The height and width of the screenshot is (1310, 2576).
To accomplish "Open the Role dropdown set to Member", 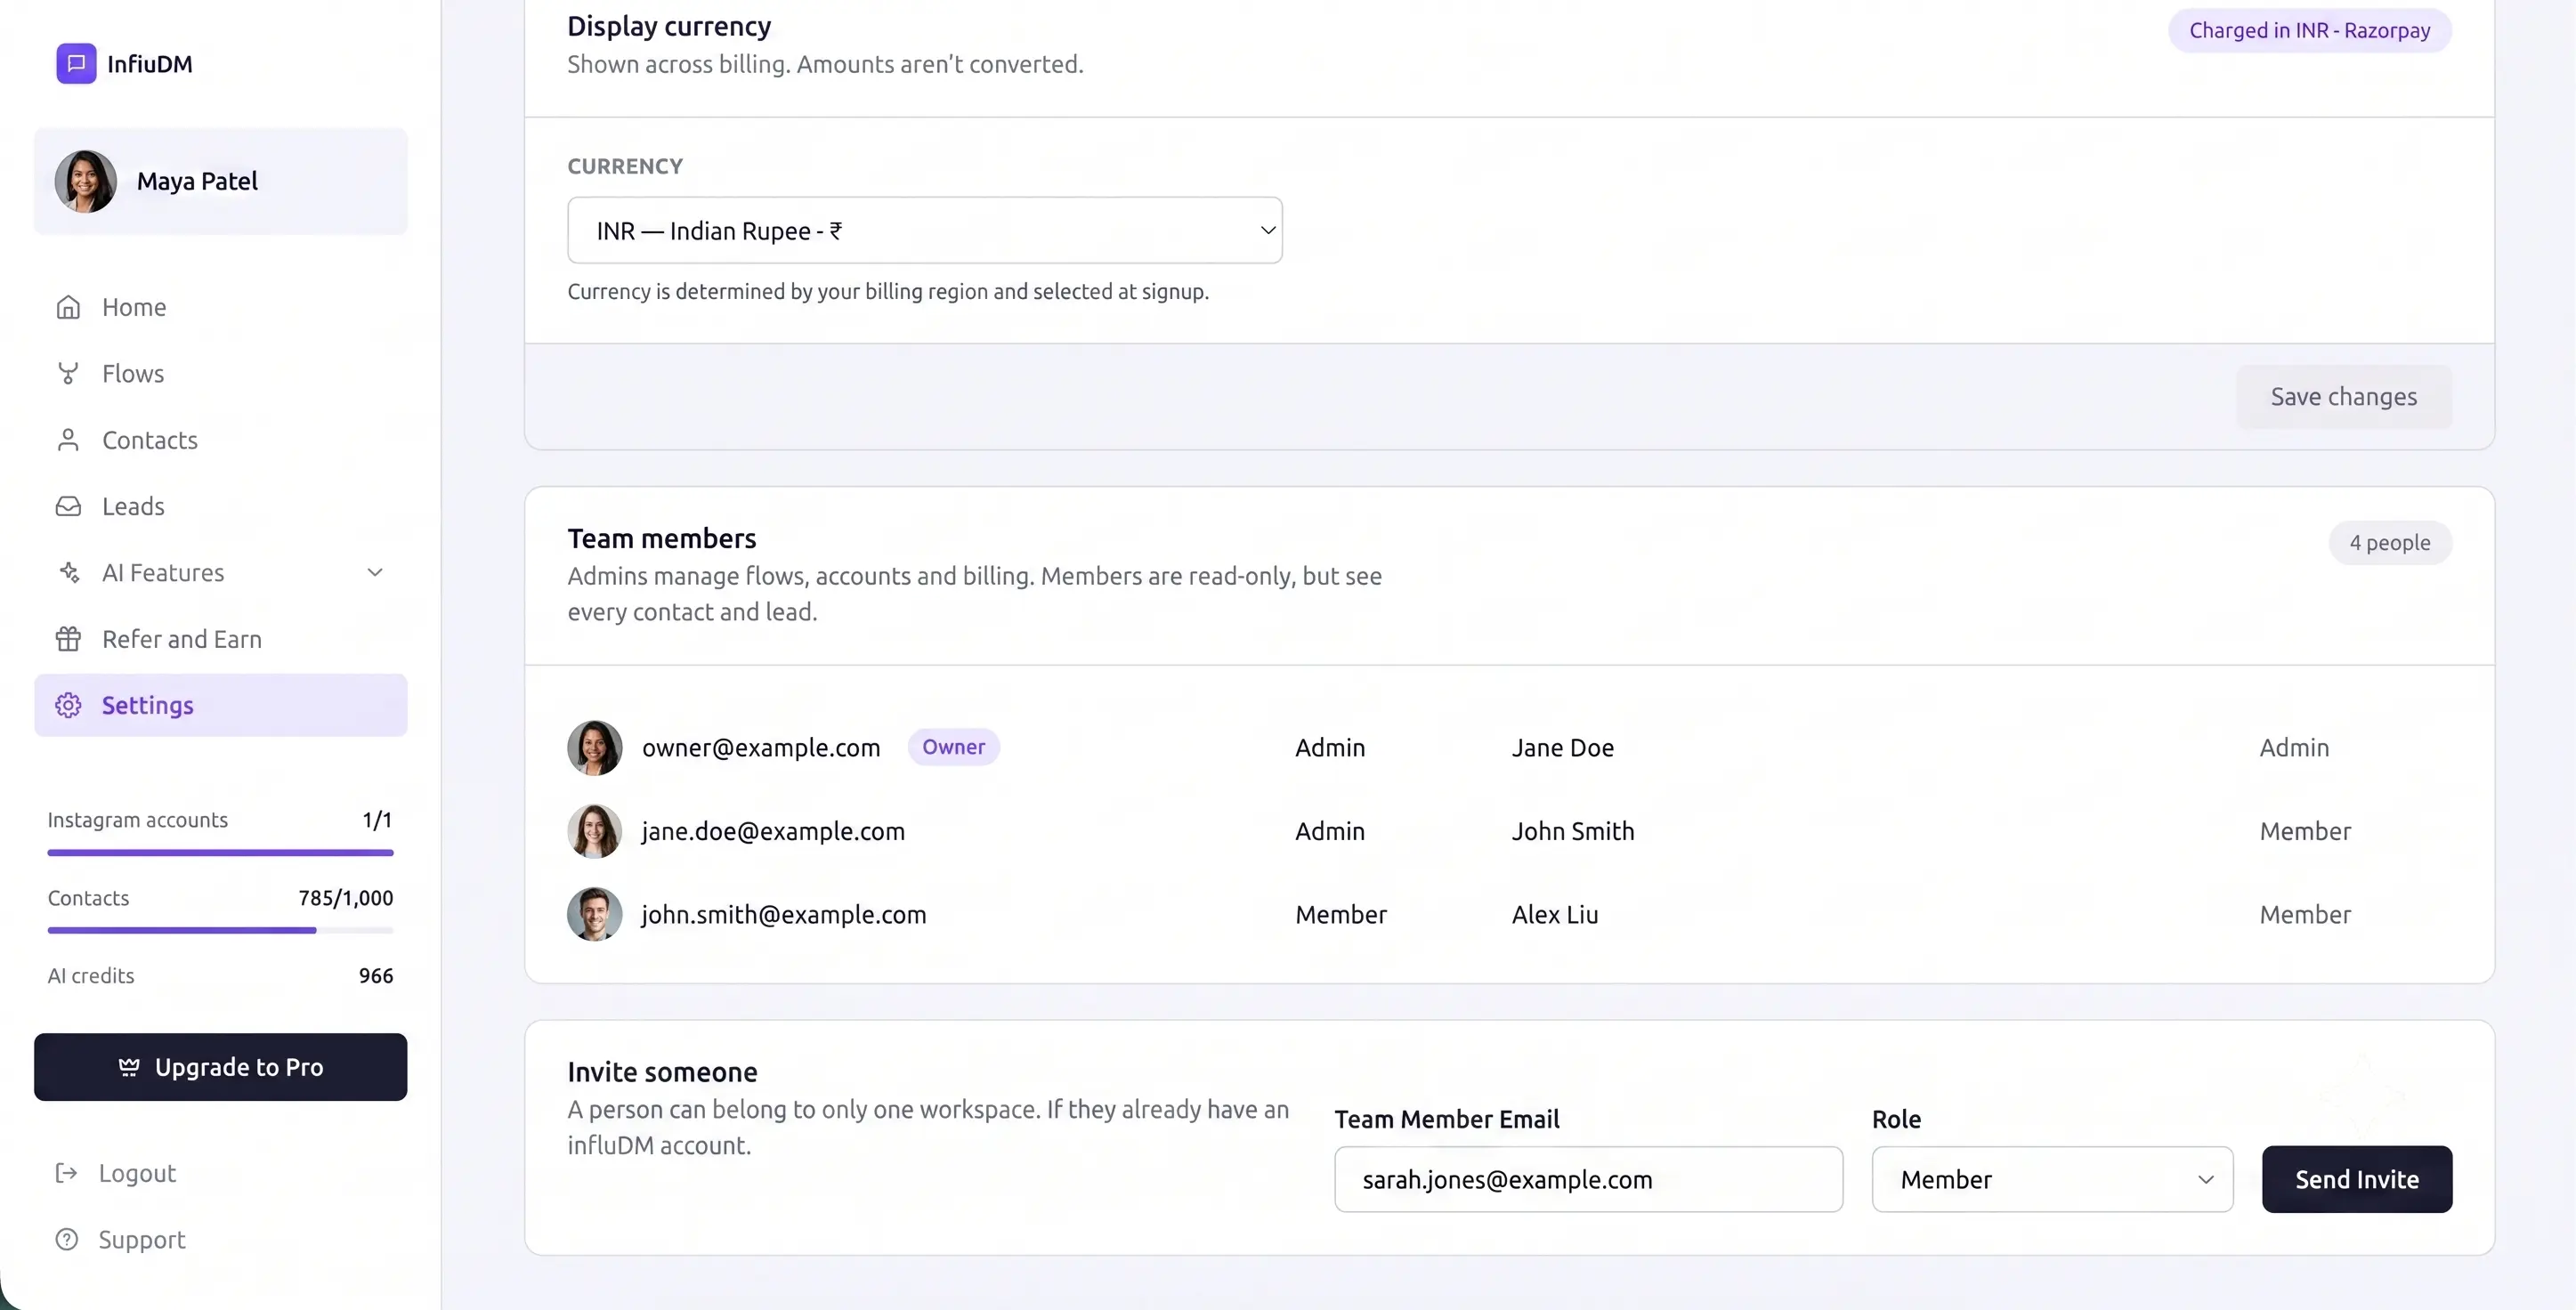I will pyautogui.click(x=2052, y=1179).
